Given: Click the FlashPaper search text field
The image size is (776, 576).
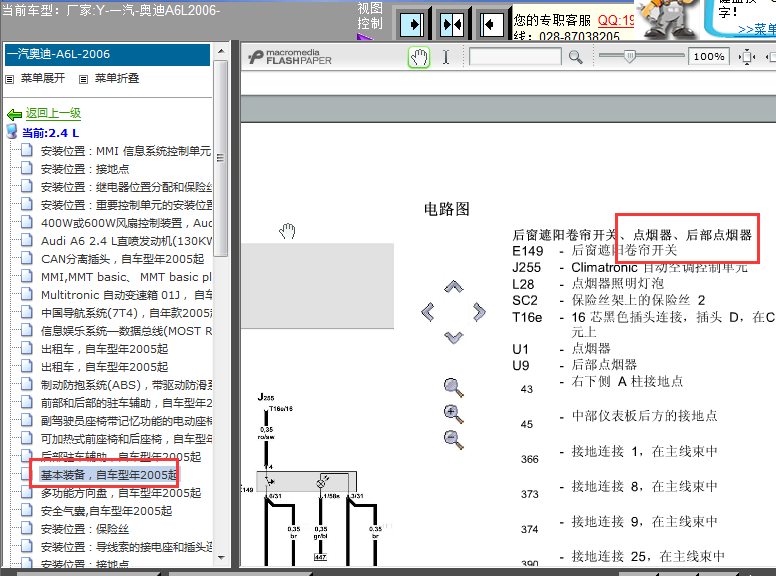Looking at the screenshot, I should pyautogui.click(x=515, y=56).
